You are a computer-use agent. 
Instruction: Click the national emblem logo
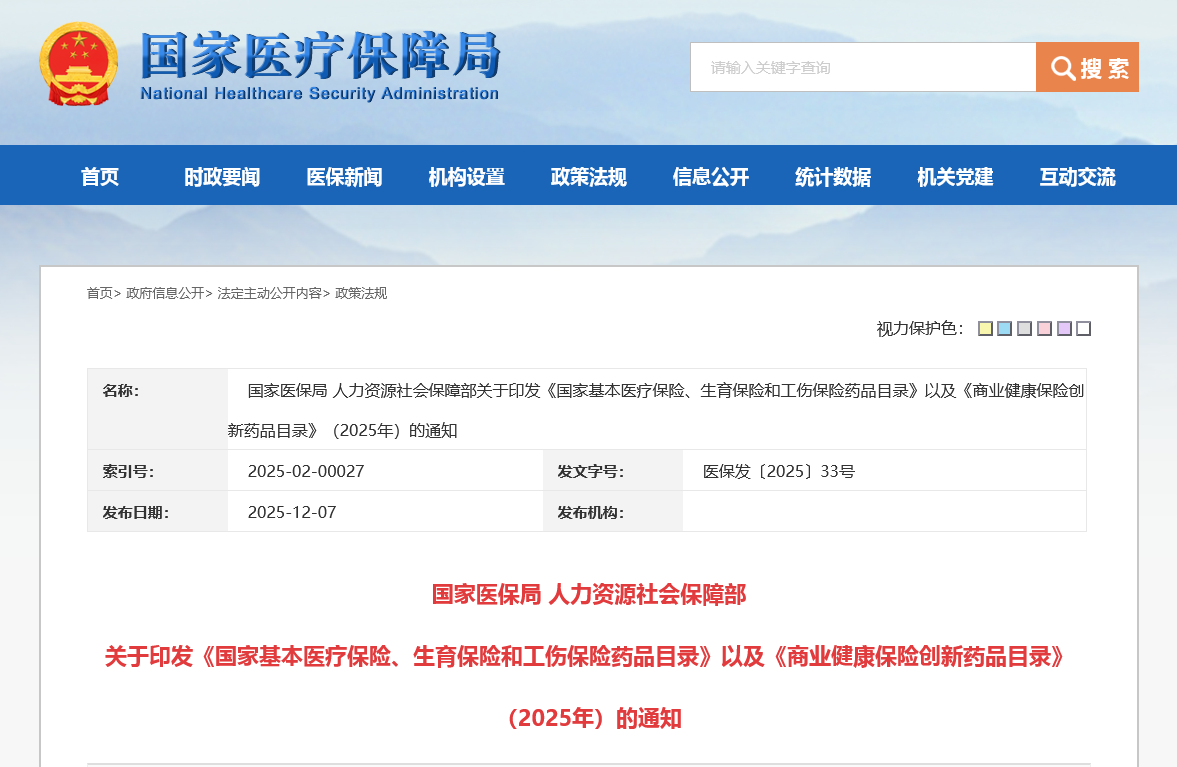tap(79, 65)
